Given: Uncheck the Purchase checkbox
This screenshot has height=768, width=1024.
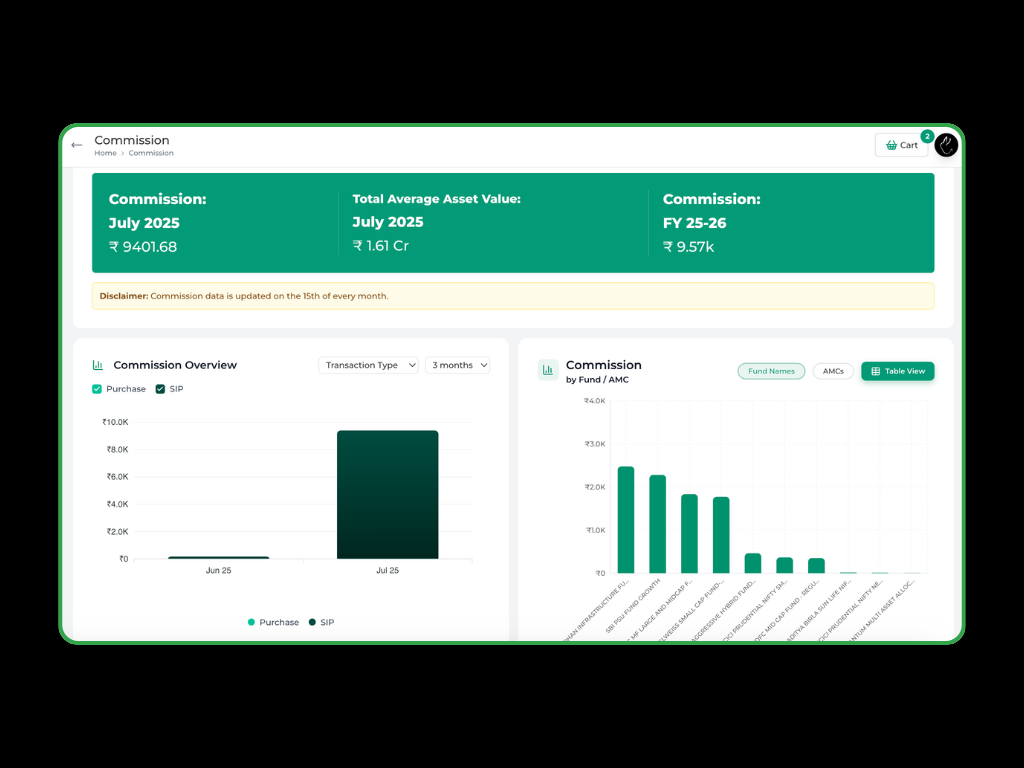Looking at the screenshot, I should pyautogui.click(x=97, y=389).
